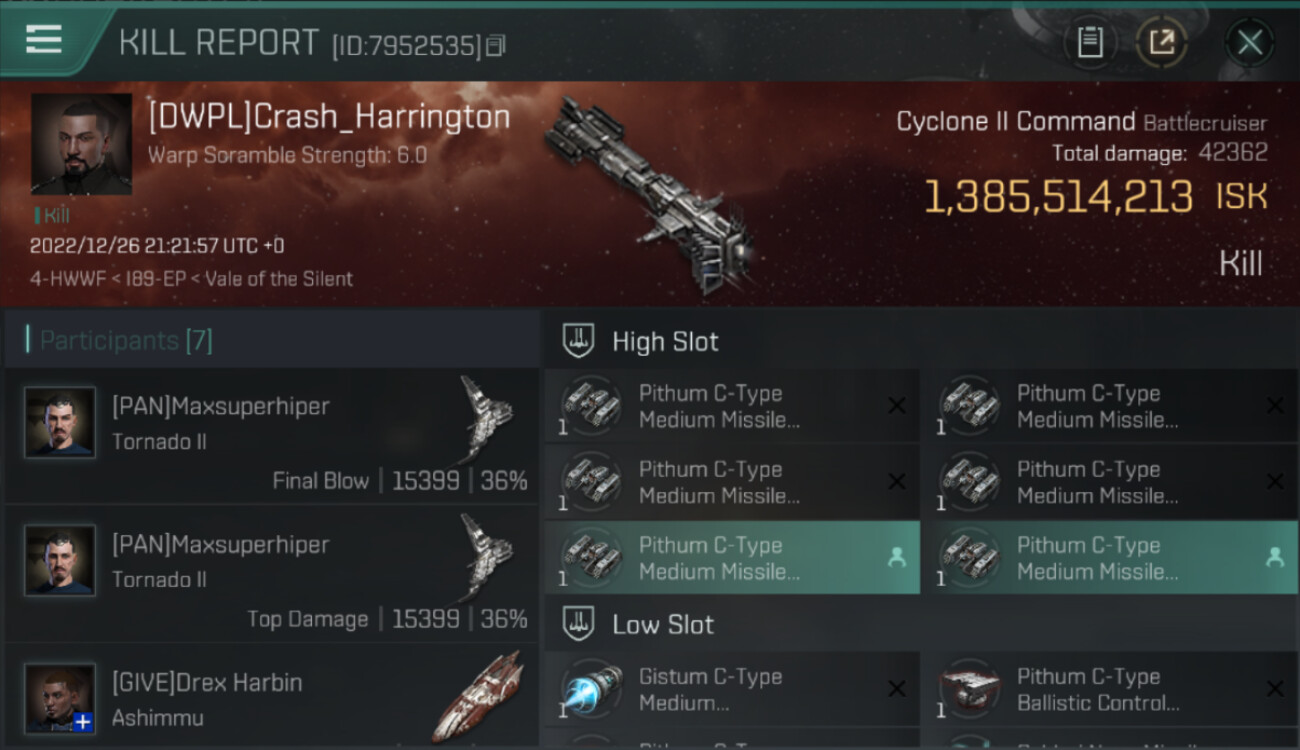
Task: Select the Low Slot section icon
Action: tap(579, 624)
